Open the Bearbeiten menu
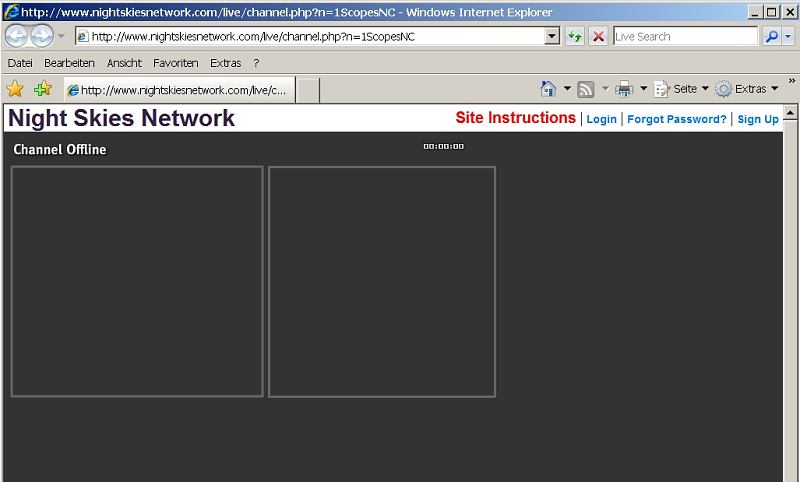The height and width of the screenshot is (482, 800). click(x=69, y=63)
